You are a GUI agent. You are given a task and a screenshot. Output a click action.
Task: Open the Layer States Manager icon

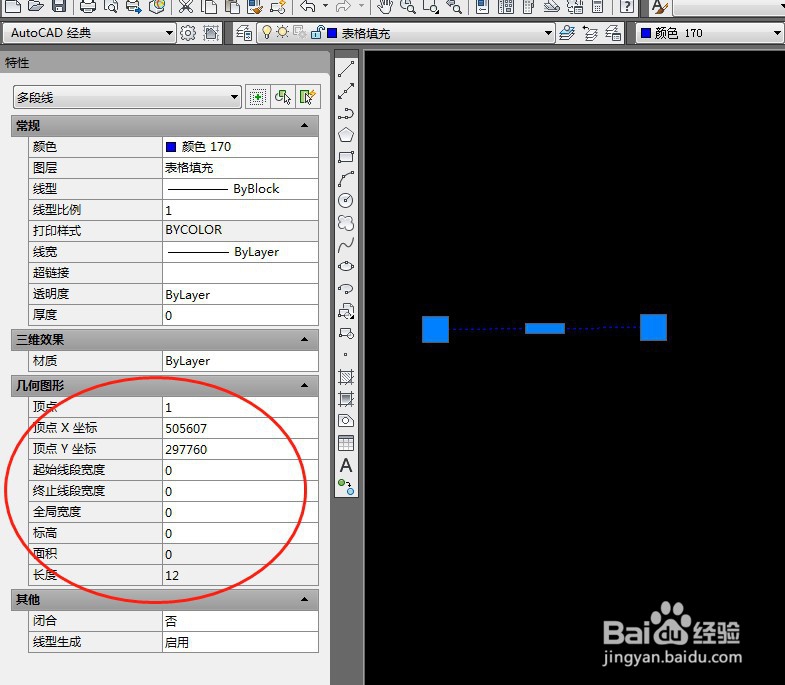click(613, 33)
